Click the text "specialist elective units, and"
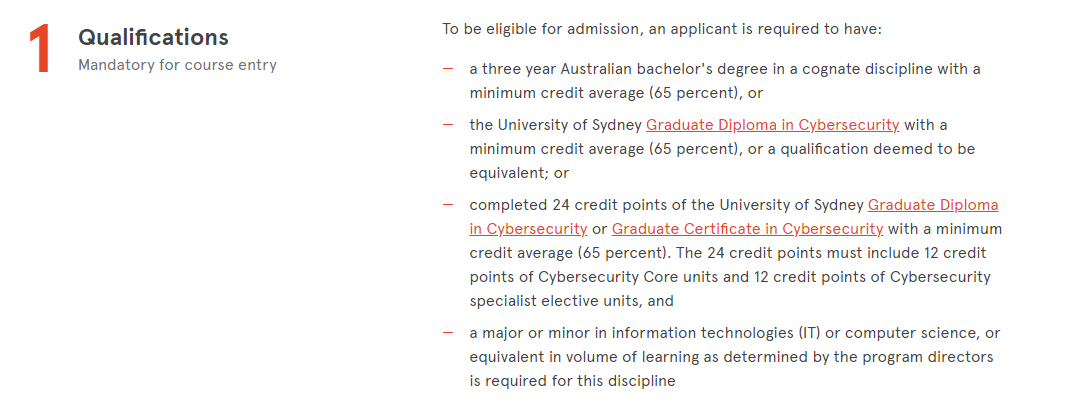Image resolution: width=1072 pixels, height=407 pixels. [x=572, y=301]
